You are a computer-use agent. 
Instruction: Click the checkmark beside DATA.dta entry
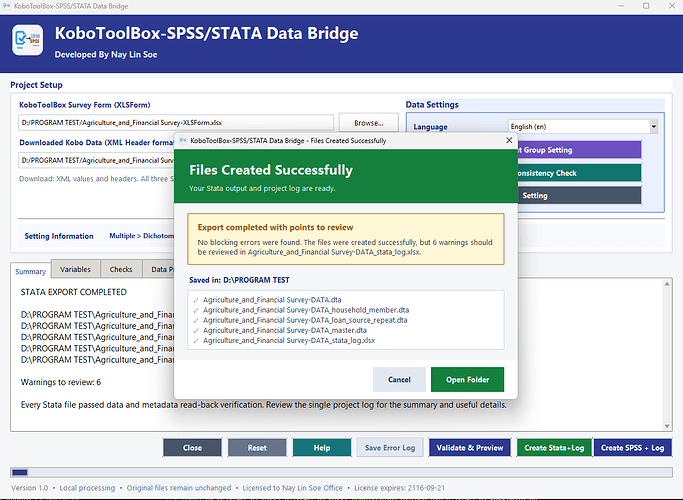click(196, 300)
